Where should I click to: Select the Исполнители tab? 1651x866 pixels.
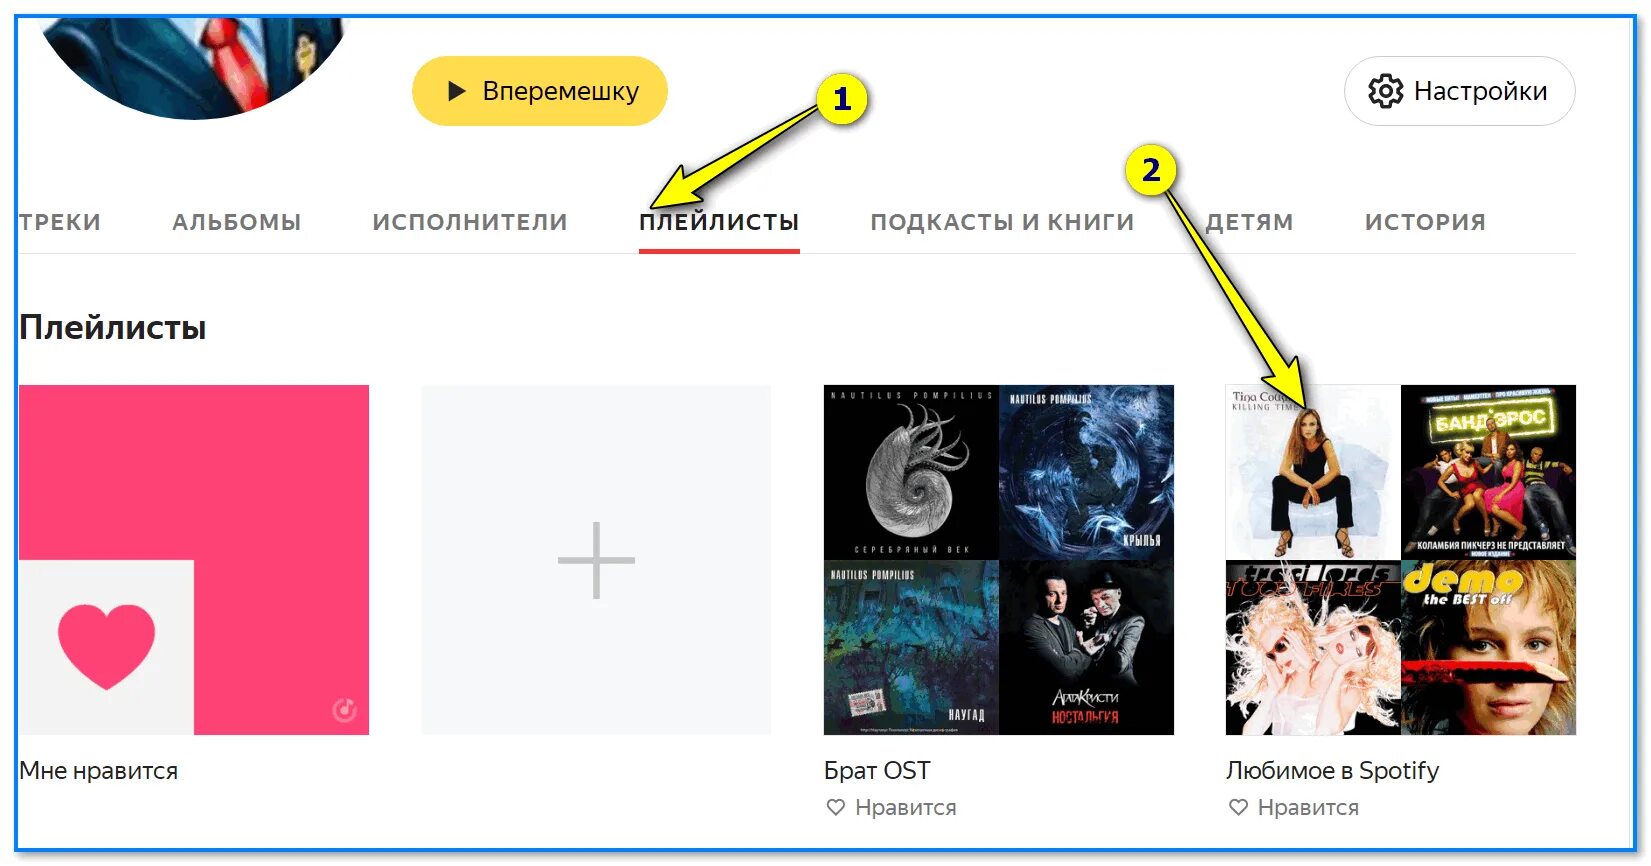pos(470,222)
